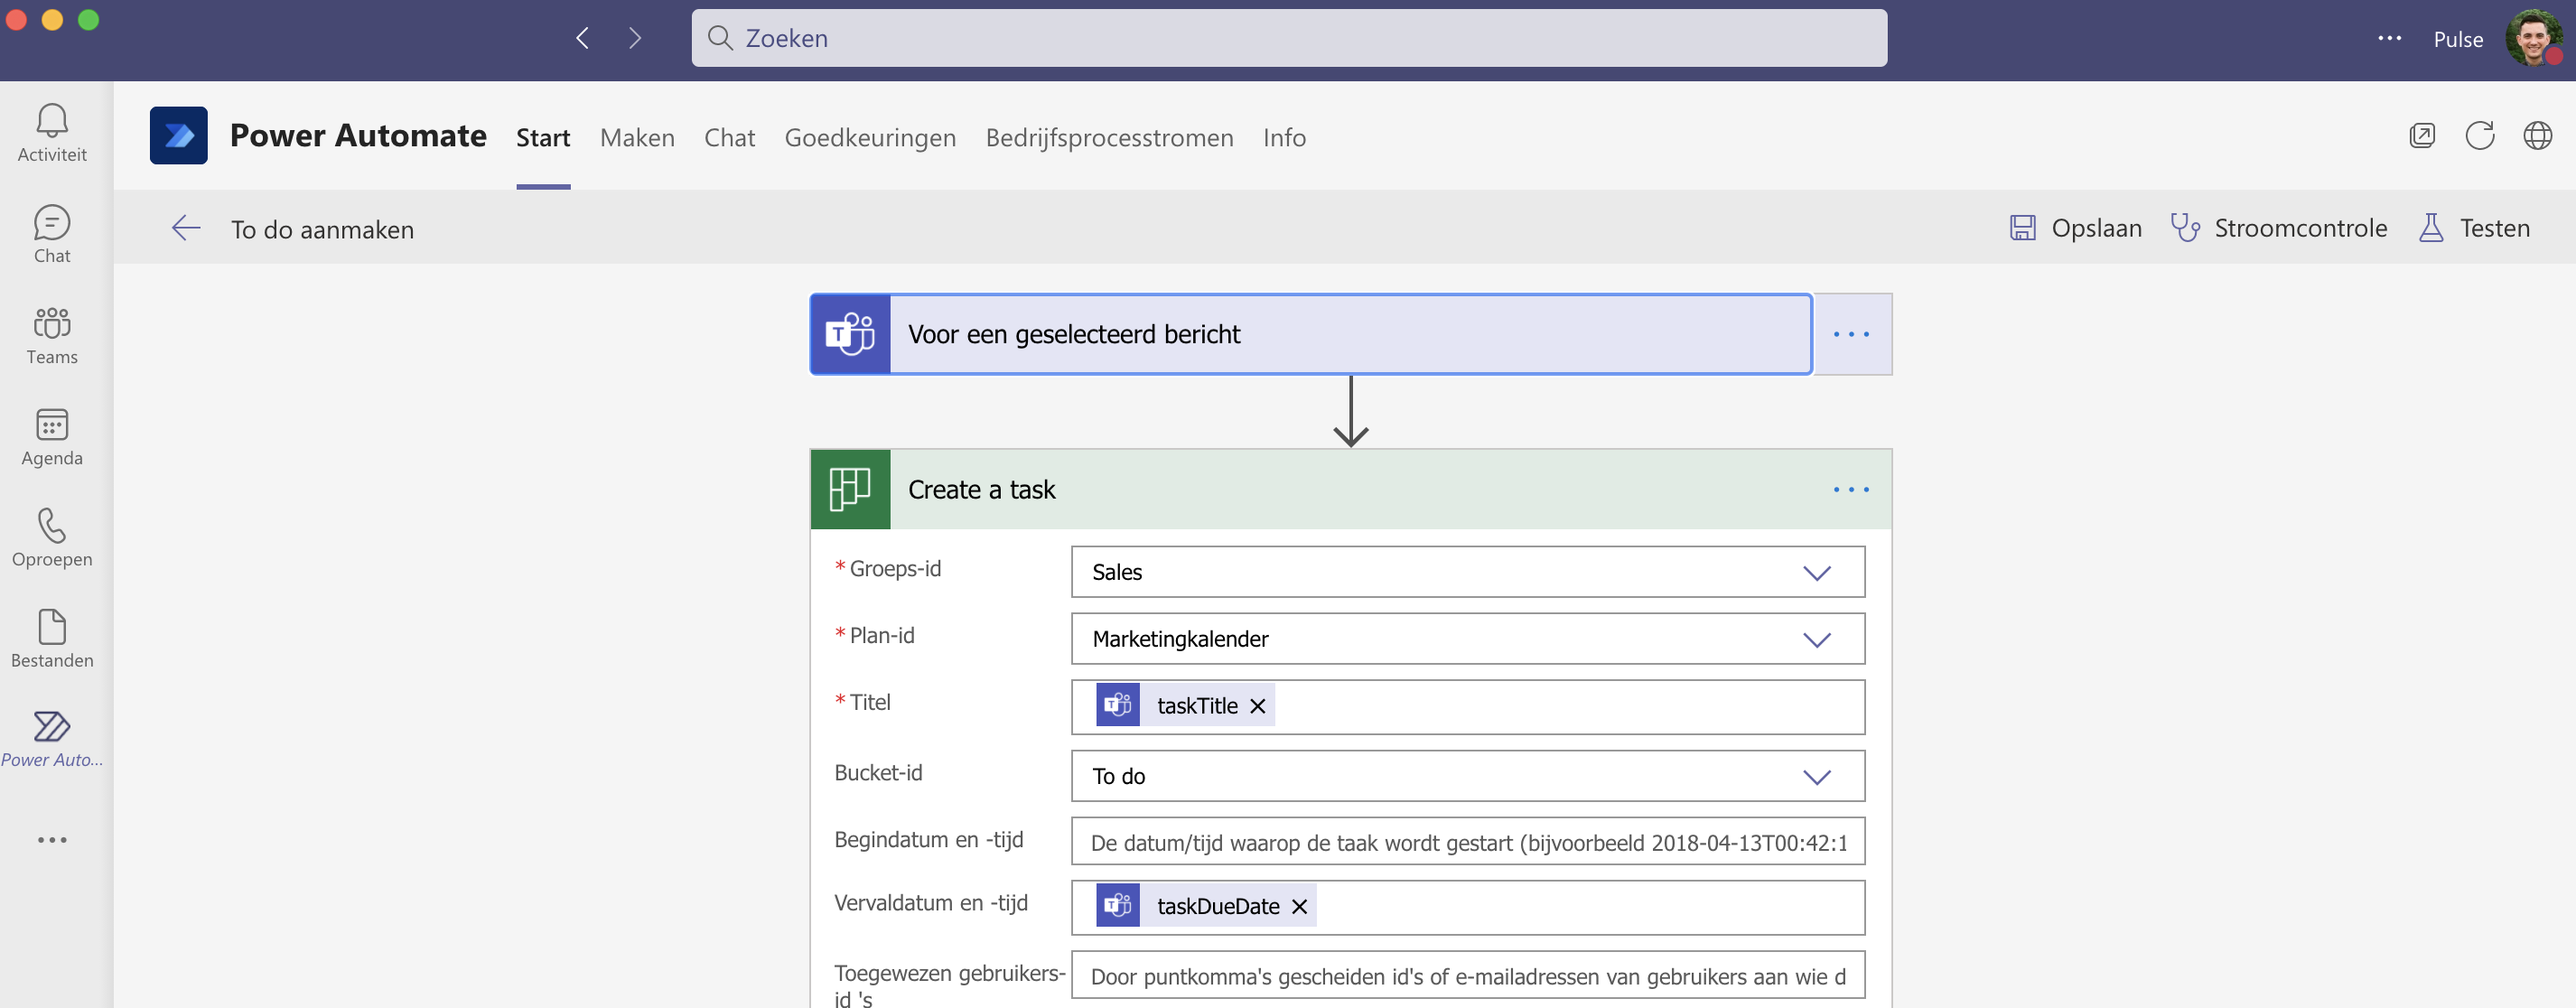The height and width of the screenshot is (1008, 2576).
Task: Click the Toegewezen gebruikers-id's field
Action: coord(1468,976)
